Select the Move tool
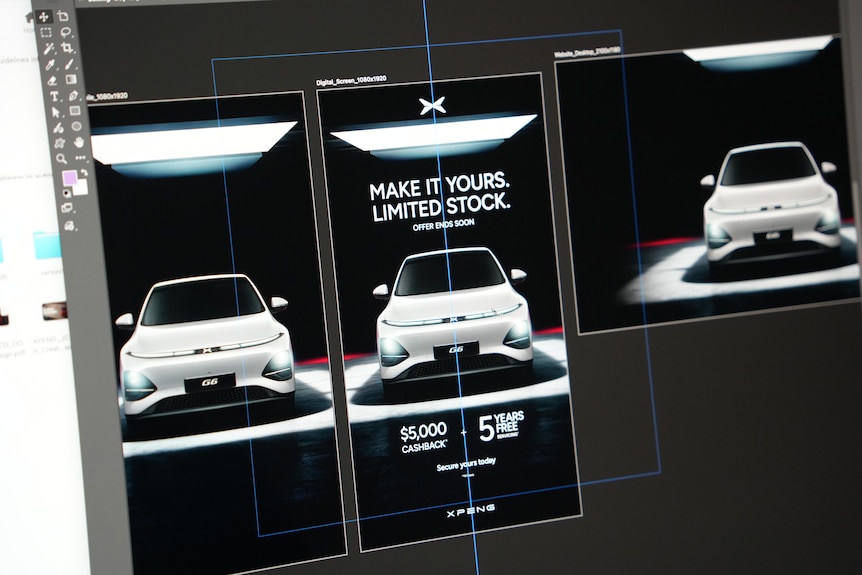This screenshot has height=575, width=862. pos(43,17)
